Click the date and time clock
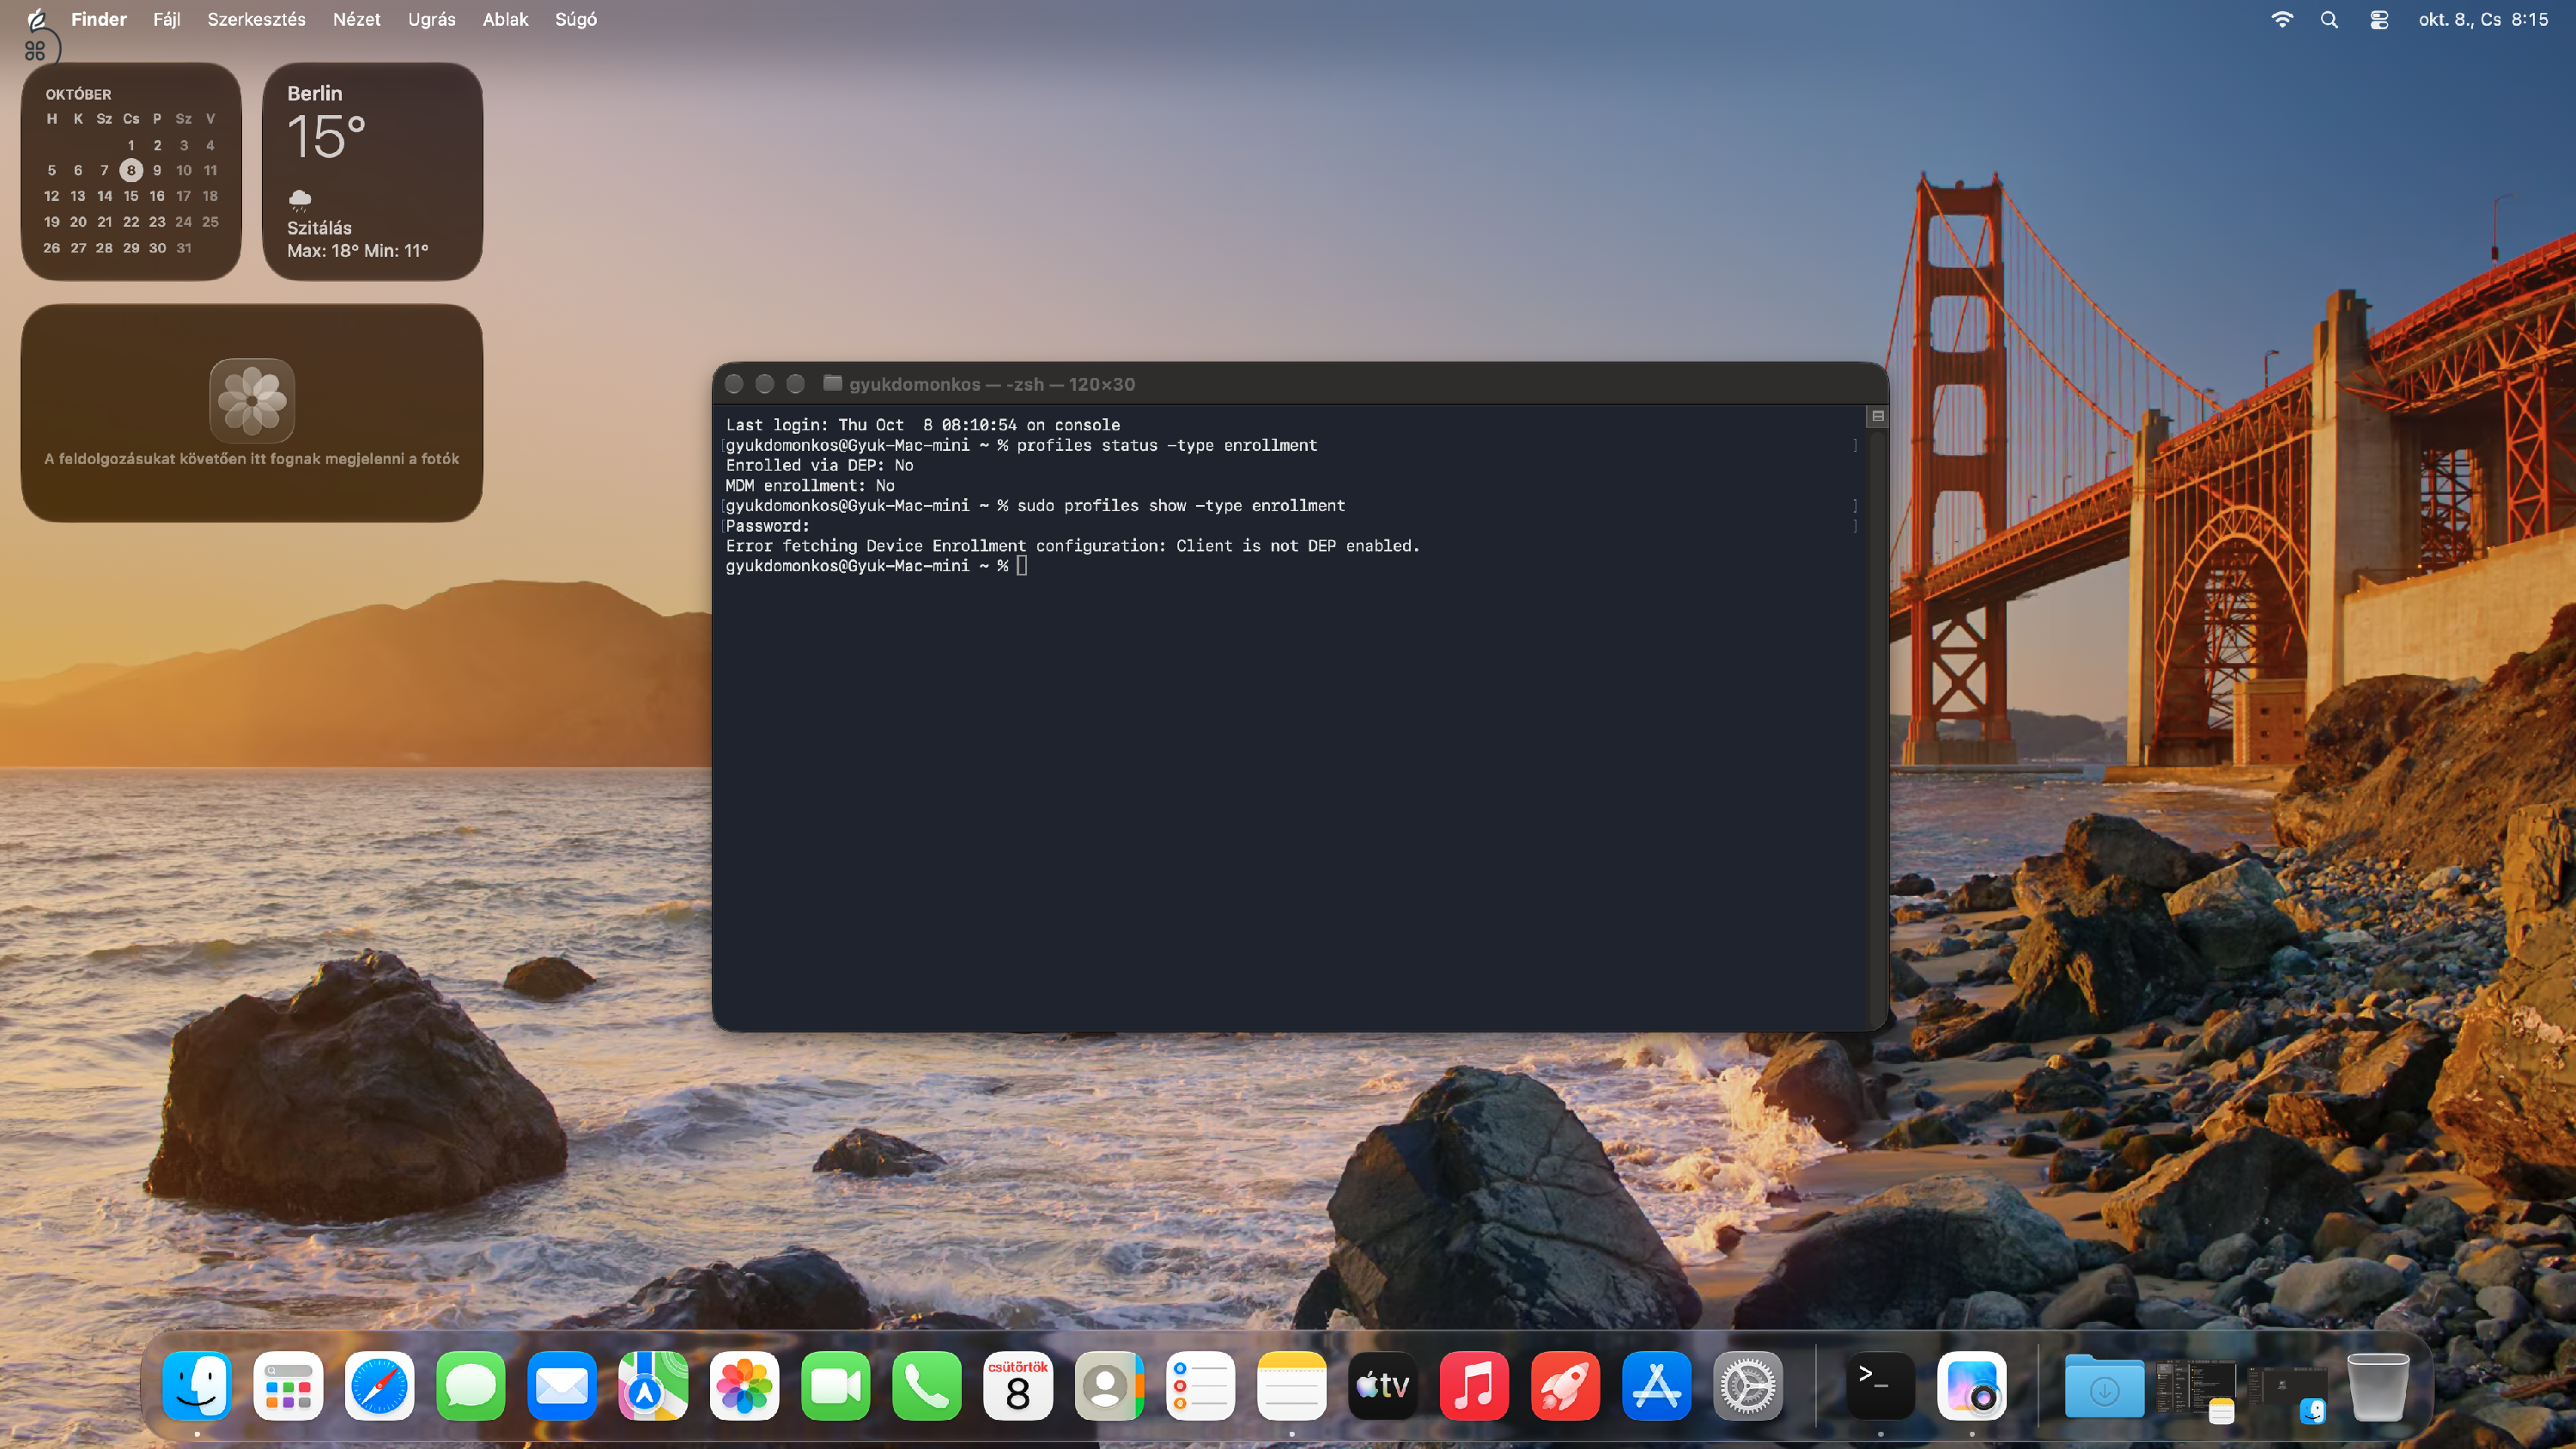Screen dimensions: 2576x1449 [2482, 20]
